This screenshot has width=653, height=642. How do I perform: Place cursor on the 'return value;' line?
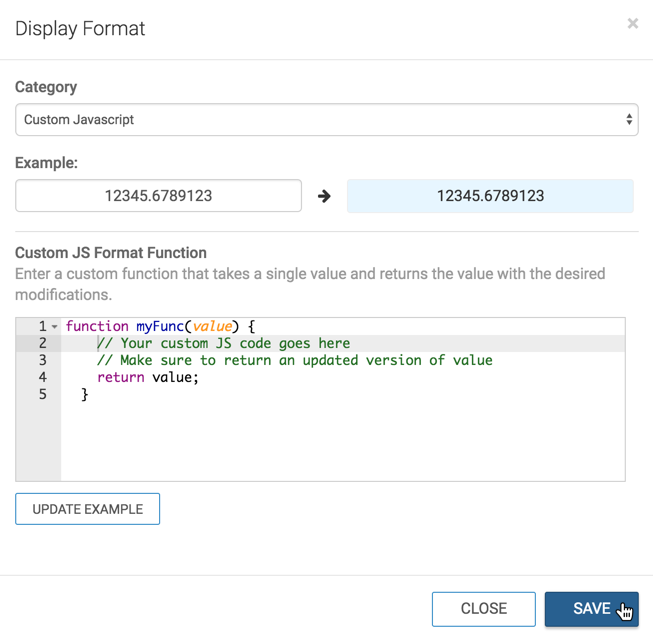click(x=148, y=377)
